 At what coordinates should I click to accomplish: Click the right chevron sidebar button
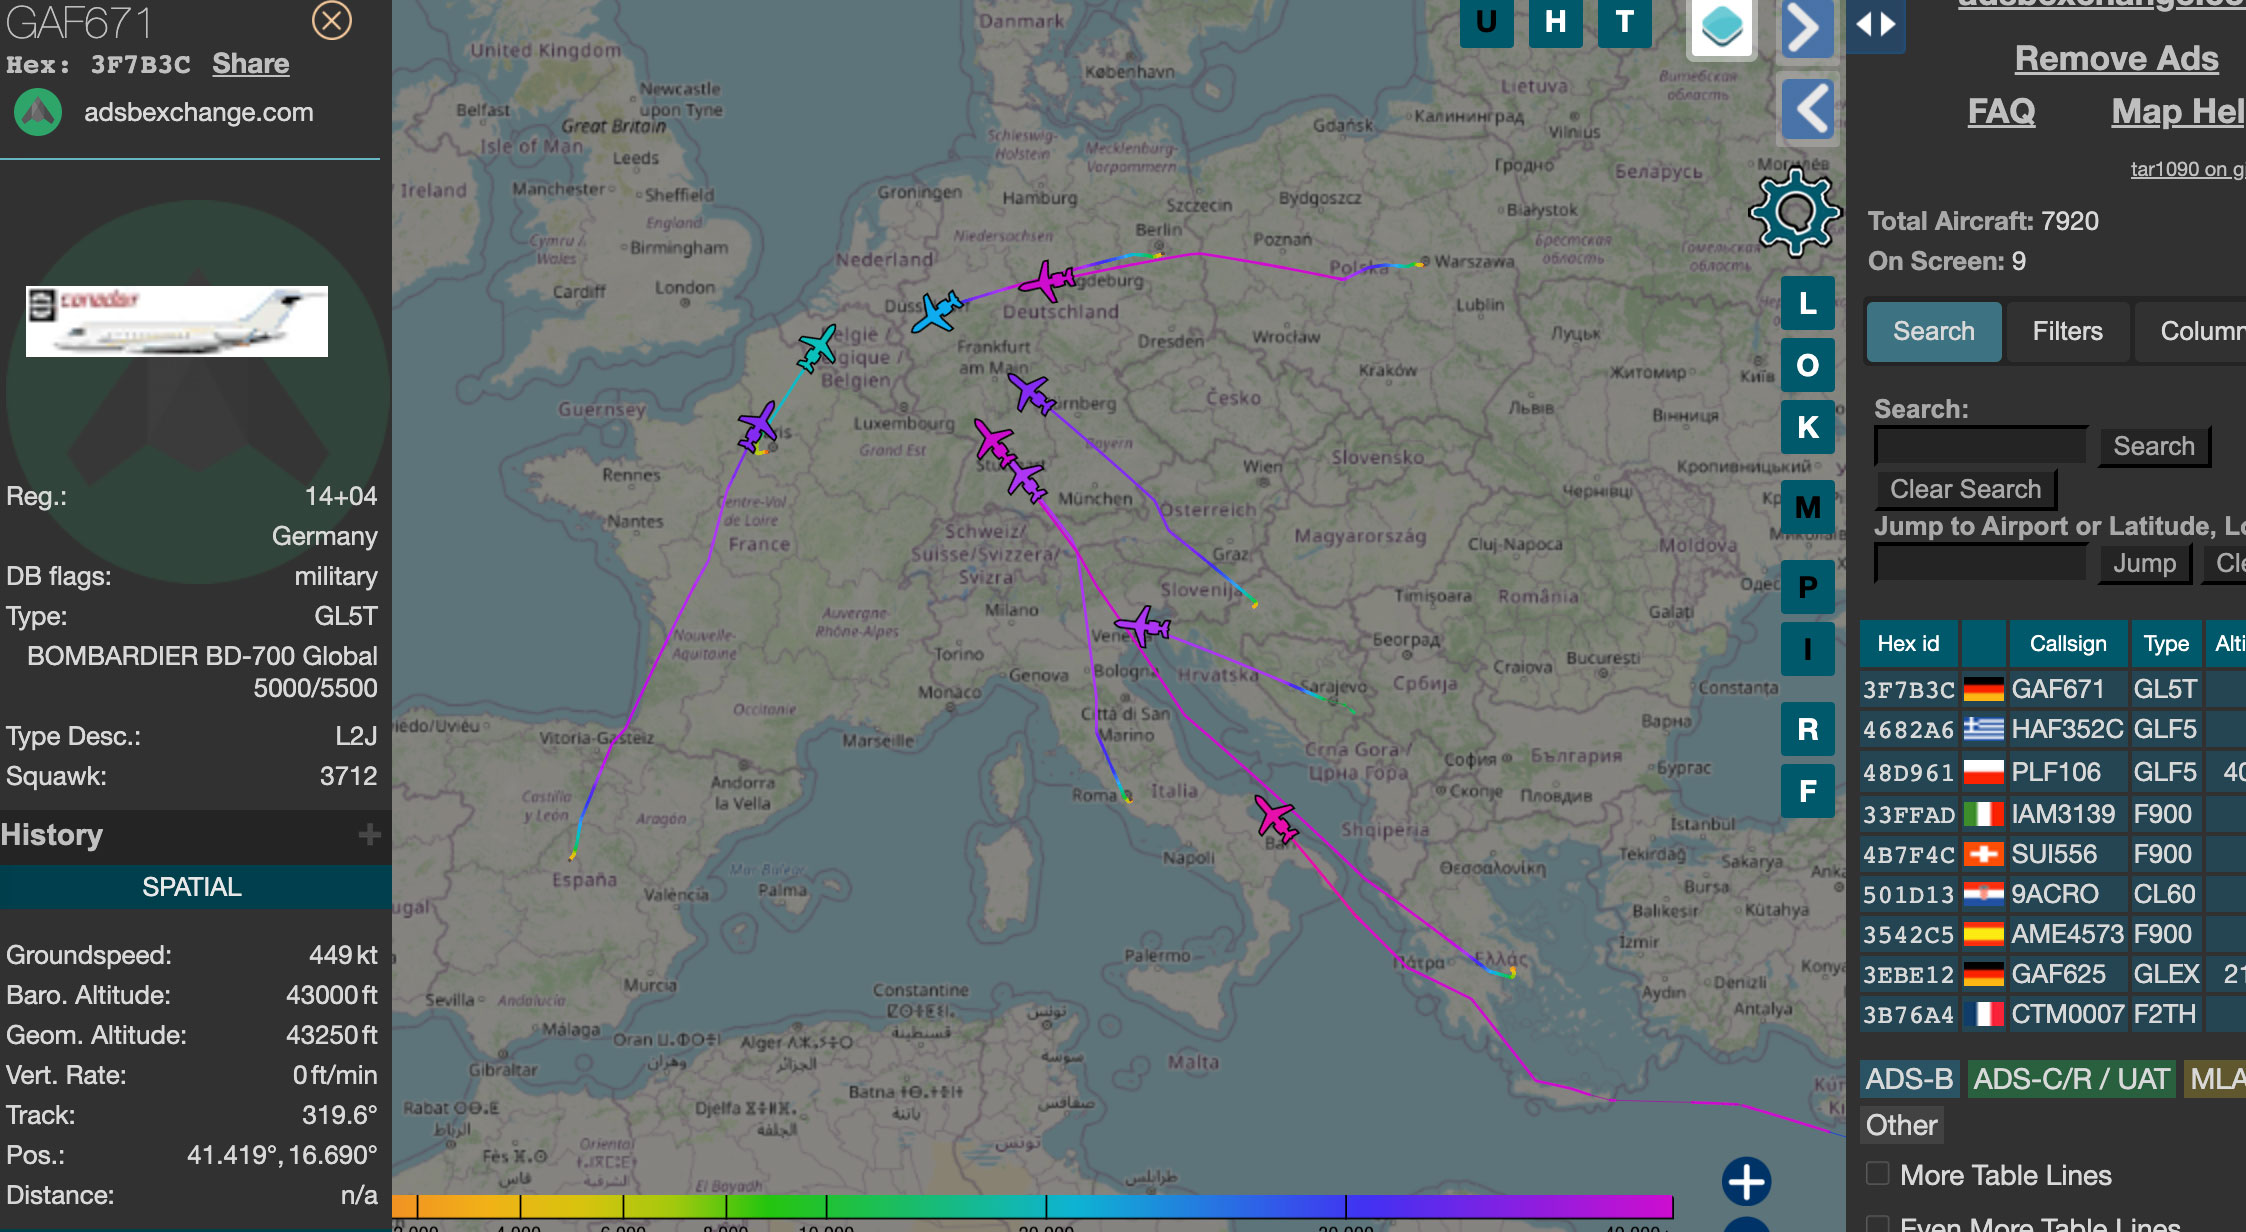coord(1806,29)
